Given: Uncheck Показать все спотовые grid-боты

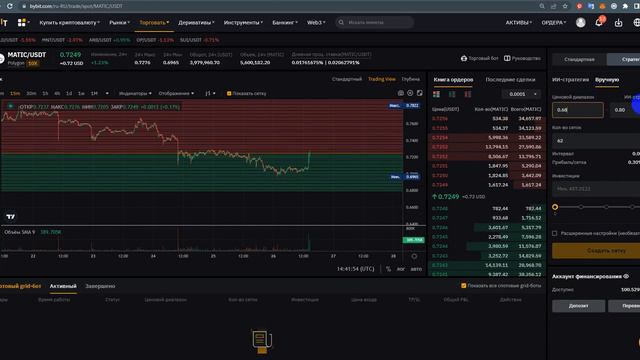Looking at the screenshot, I should pyautogui.click(x=463, y=286).
